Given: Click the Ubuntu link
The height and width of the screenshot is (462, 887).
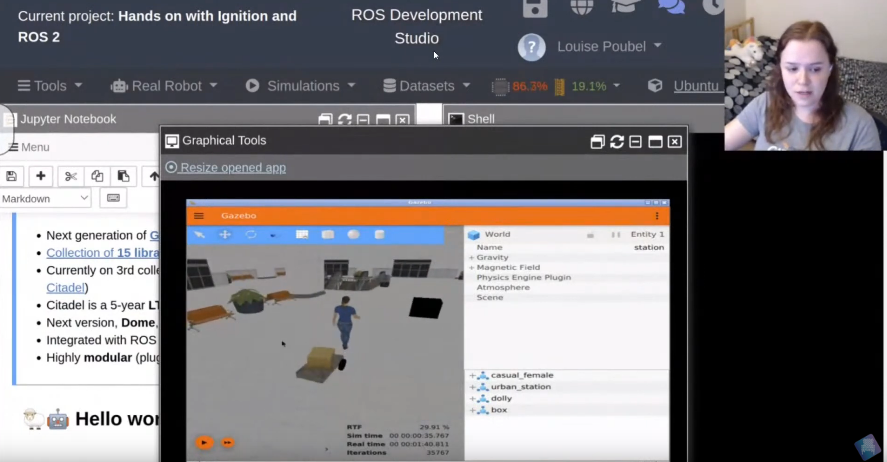Looking at the screenshot, I should coord(696,86).
